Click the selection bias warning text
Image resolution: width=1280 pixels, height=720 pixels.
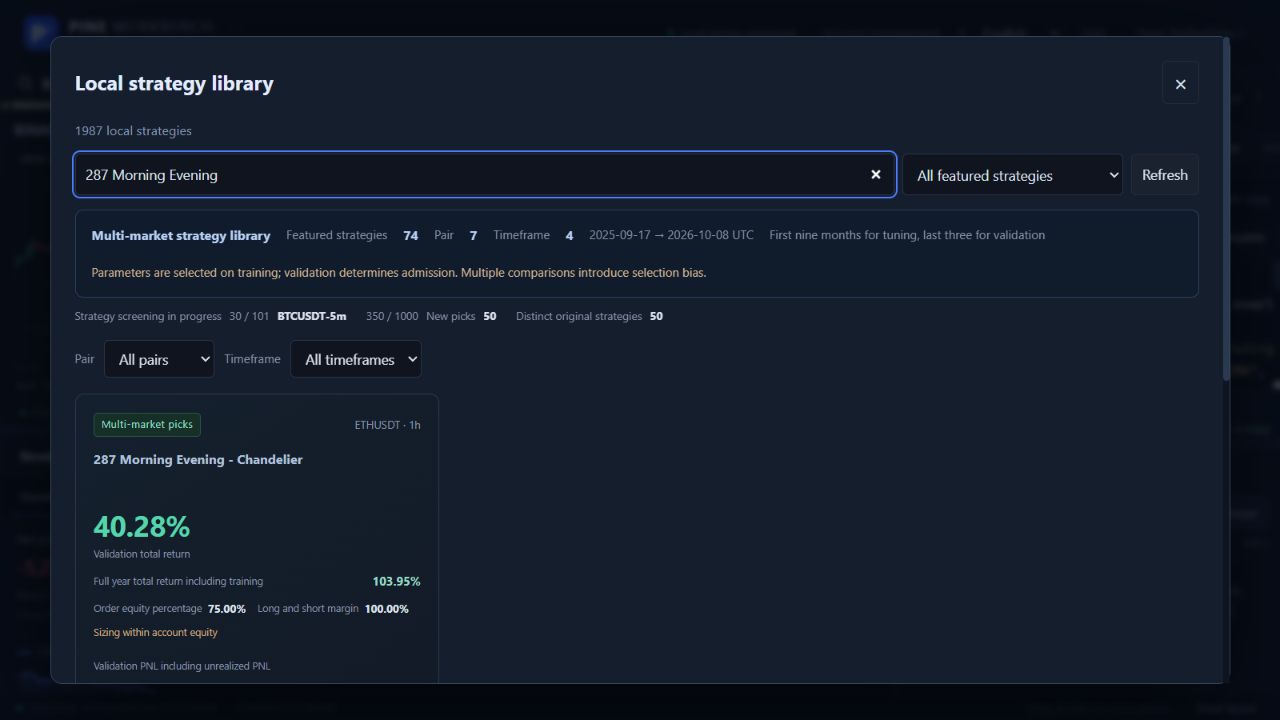click(x=399, y=272)
